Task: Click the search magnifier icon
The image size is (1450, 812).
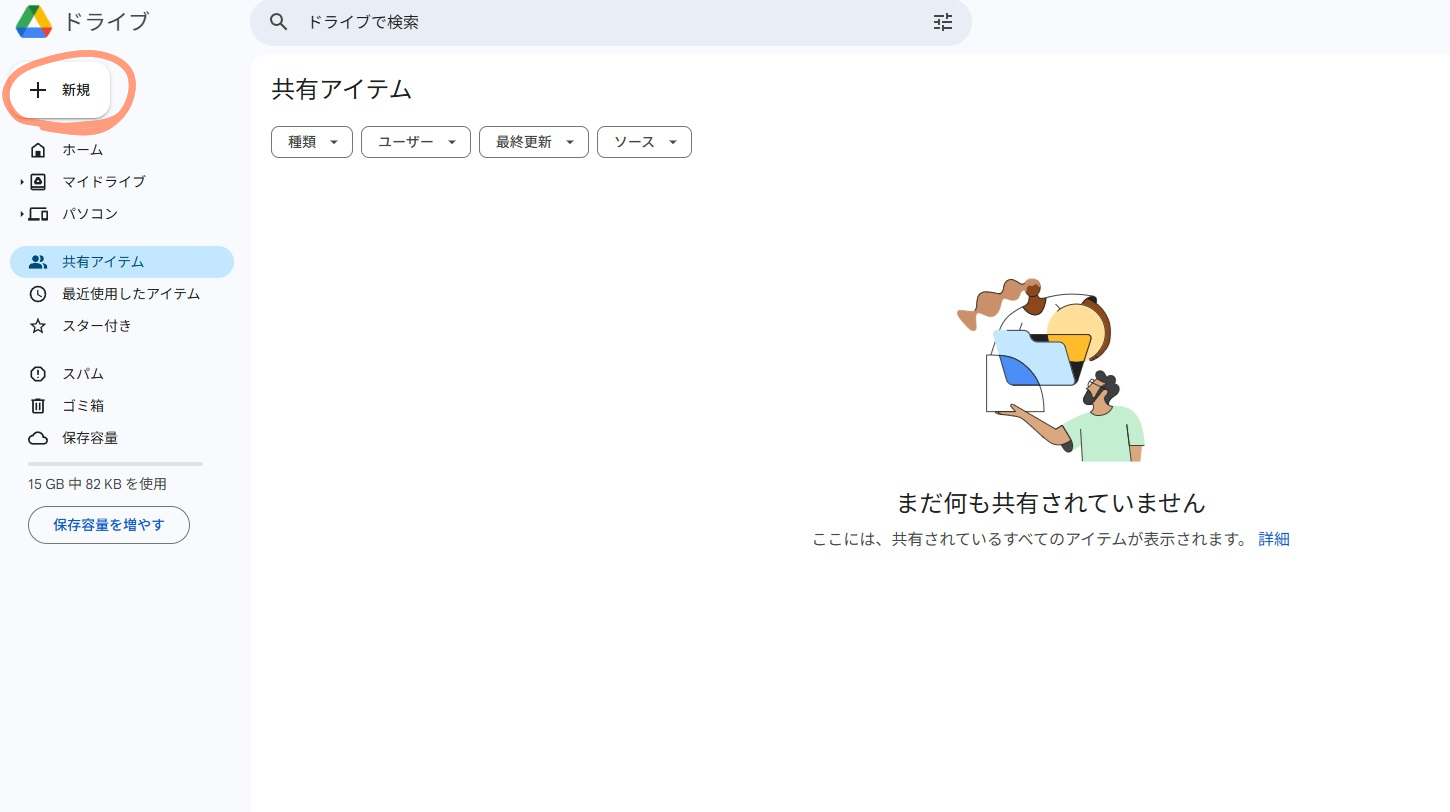Action: [x=279, y=22]
